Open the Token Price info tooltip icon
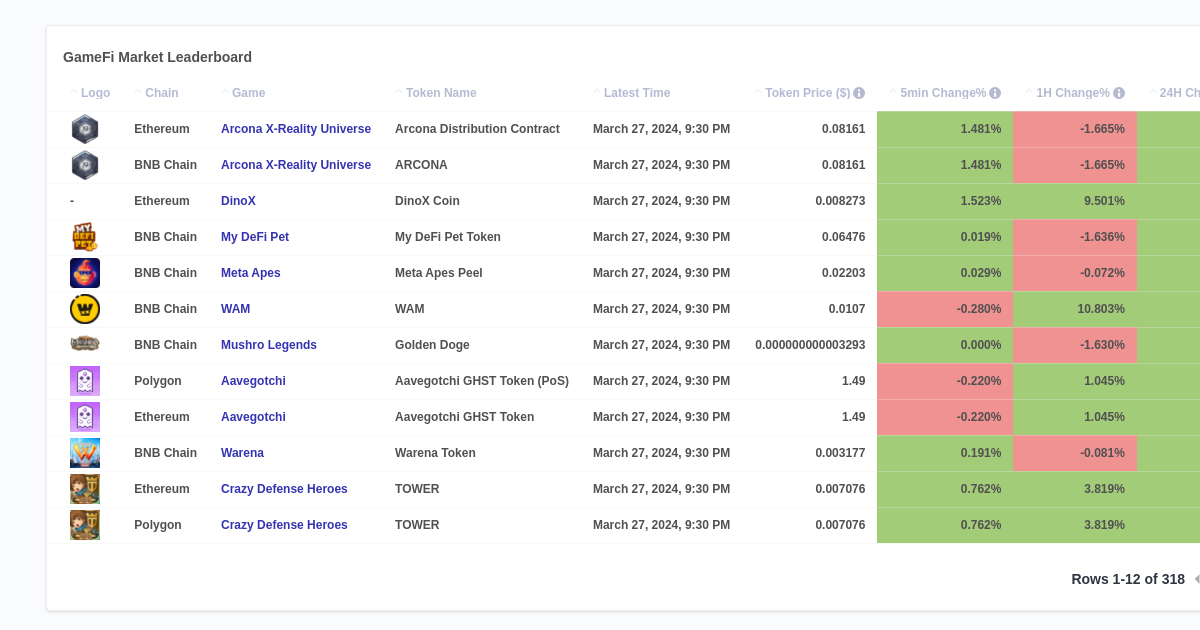1200x630 pixels. tap(858, 92)
